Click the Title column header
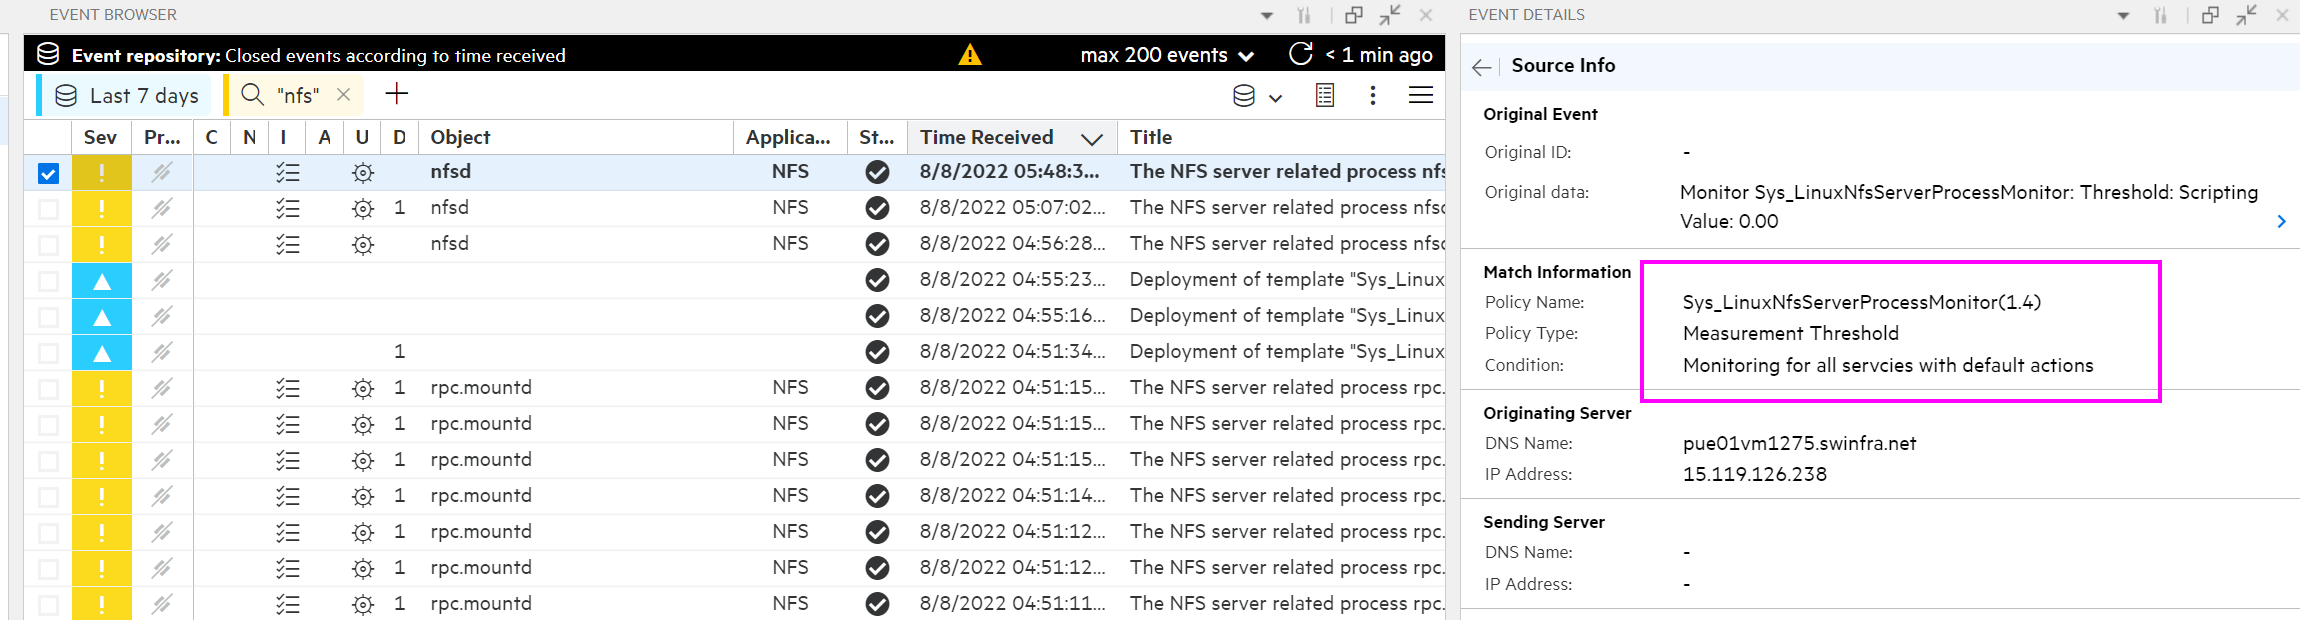This screenshot has width=2300, height=620. 1151,137
